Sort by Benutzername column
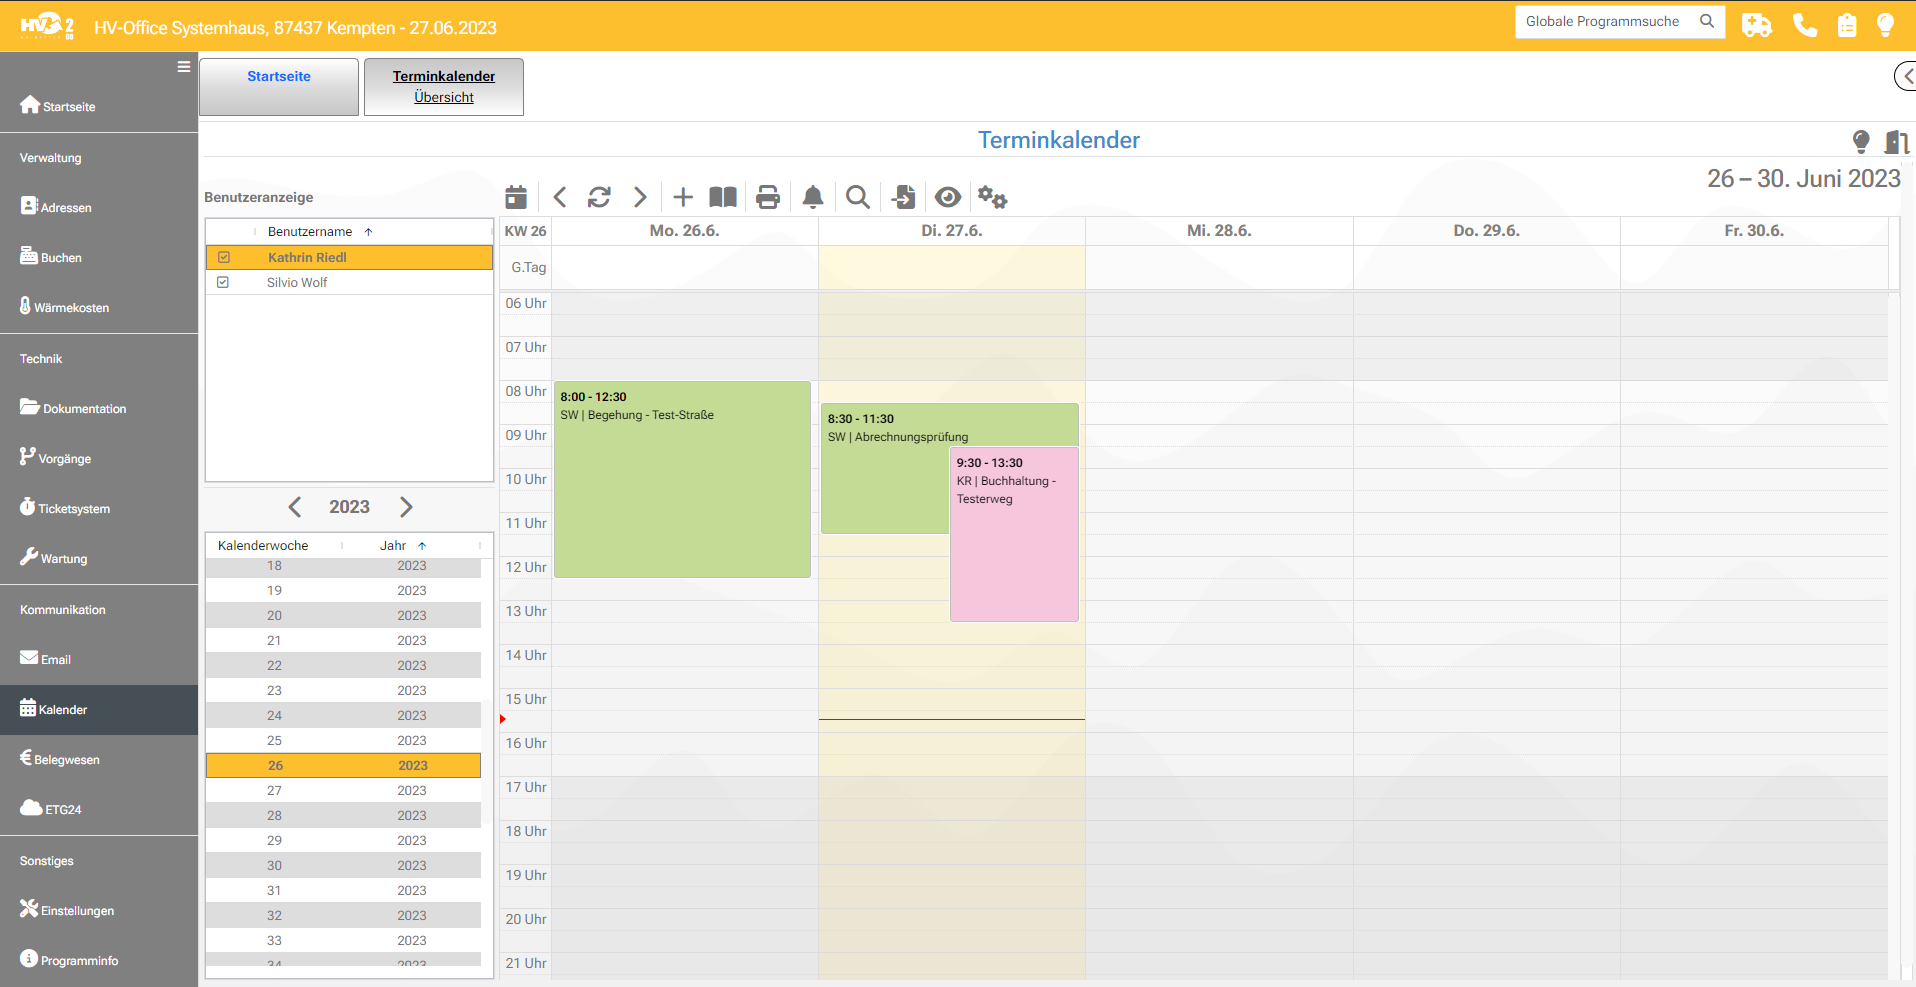The height and width of the screenshot is (987, 1916). pos(310,231)
